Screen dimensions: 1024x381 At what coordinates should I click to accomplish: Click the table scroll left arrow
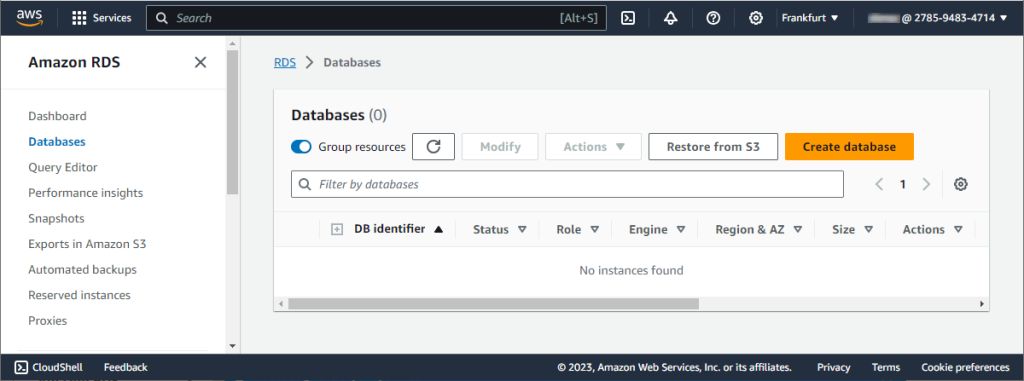point(280,304)
